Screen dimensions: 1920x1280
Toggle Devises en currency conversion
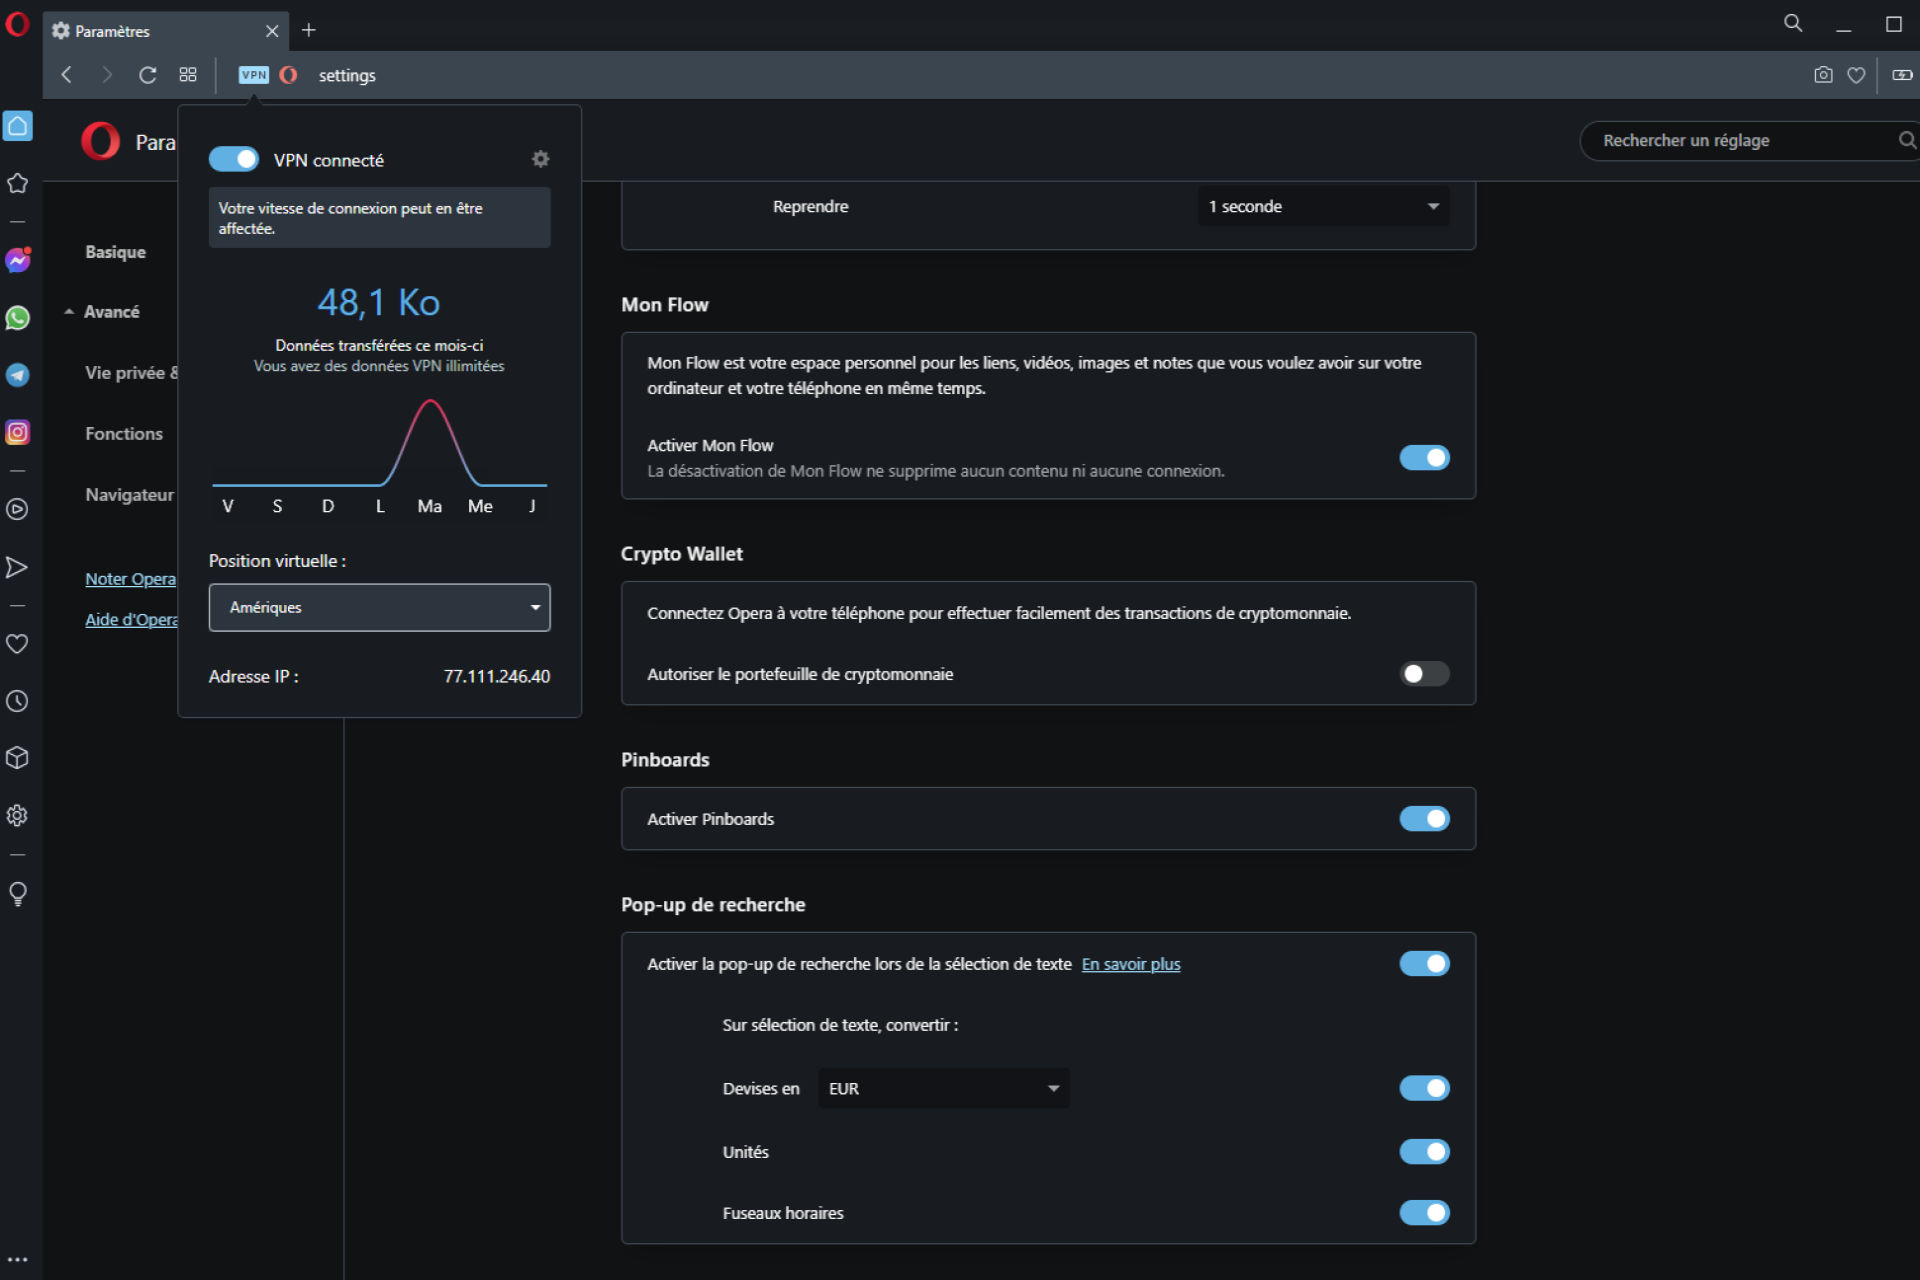(x=1424, y=1088)
